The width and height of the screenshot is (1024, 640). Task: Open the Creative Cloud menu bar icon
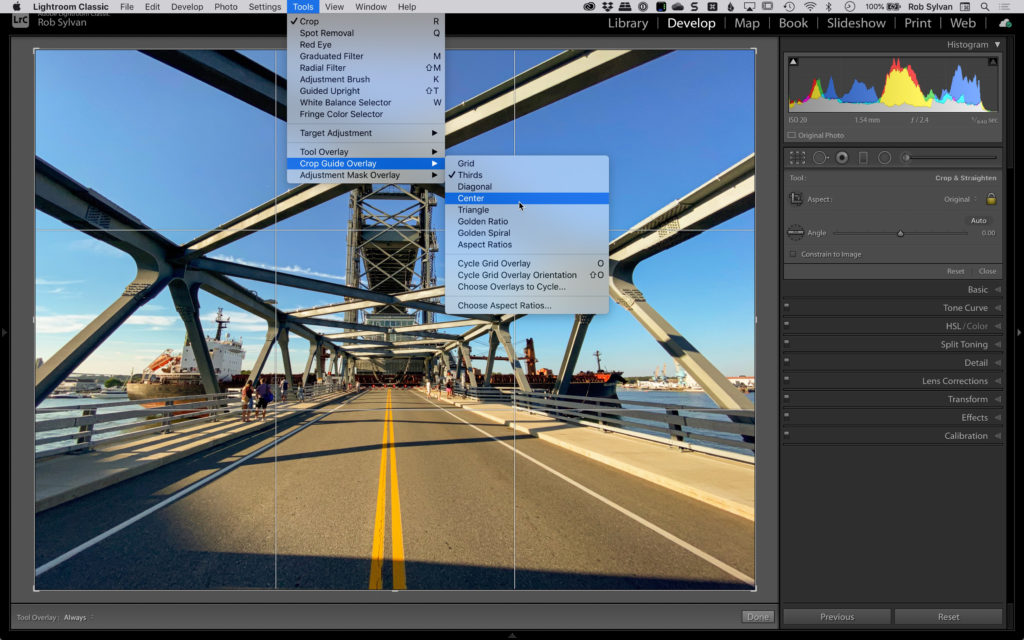pos(589,7)
